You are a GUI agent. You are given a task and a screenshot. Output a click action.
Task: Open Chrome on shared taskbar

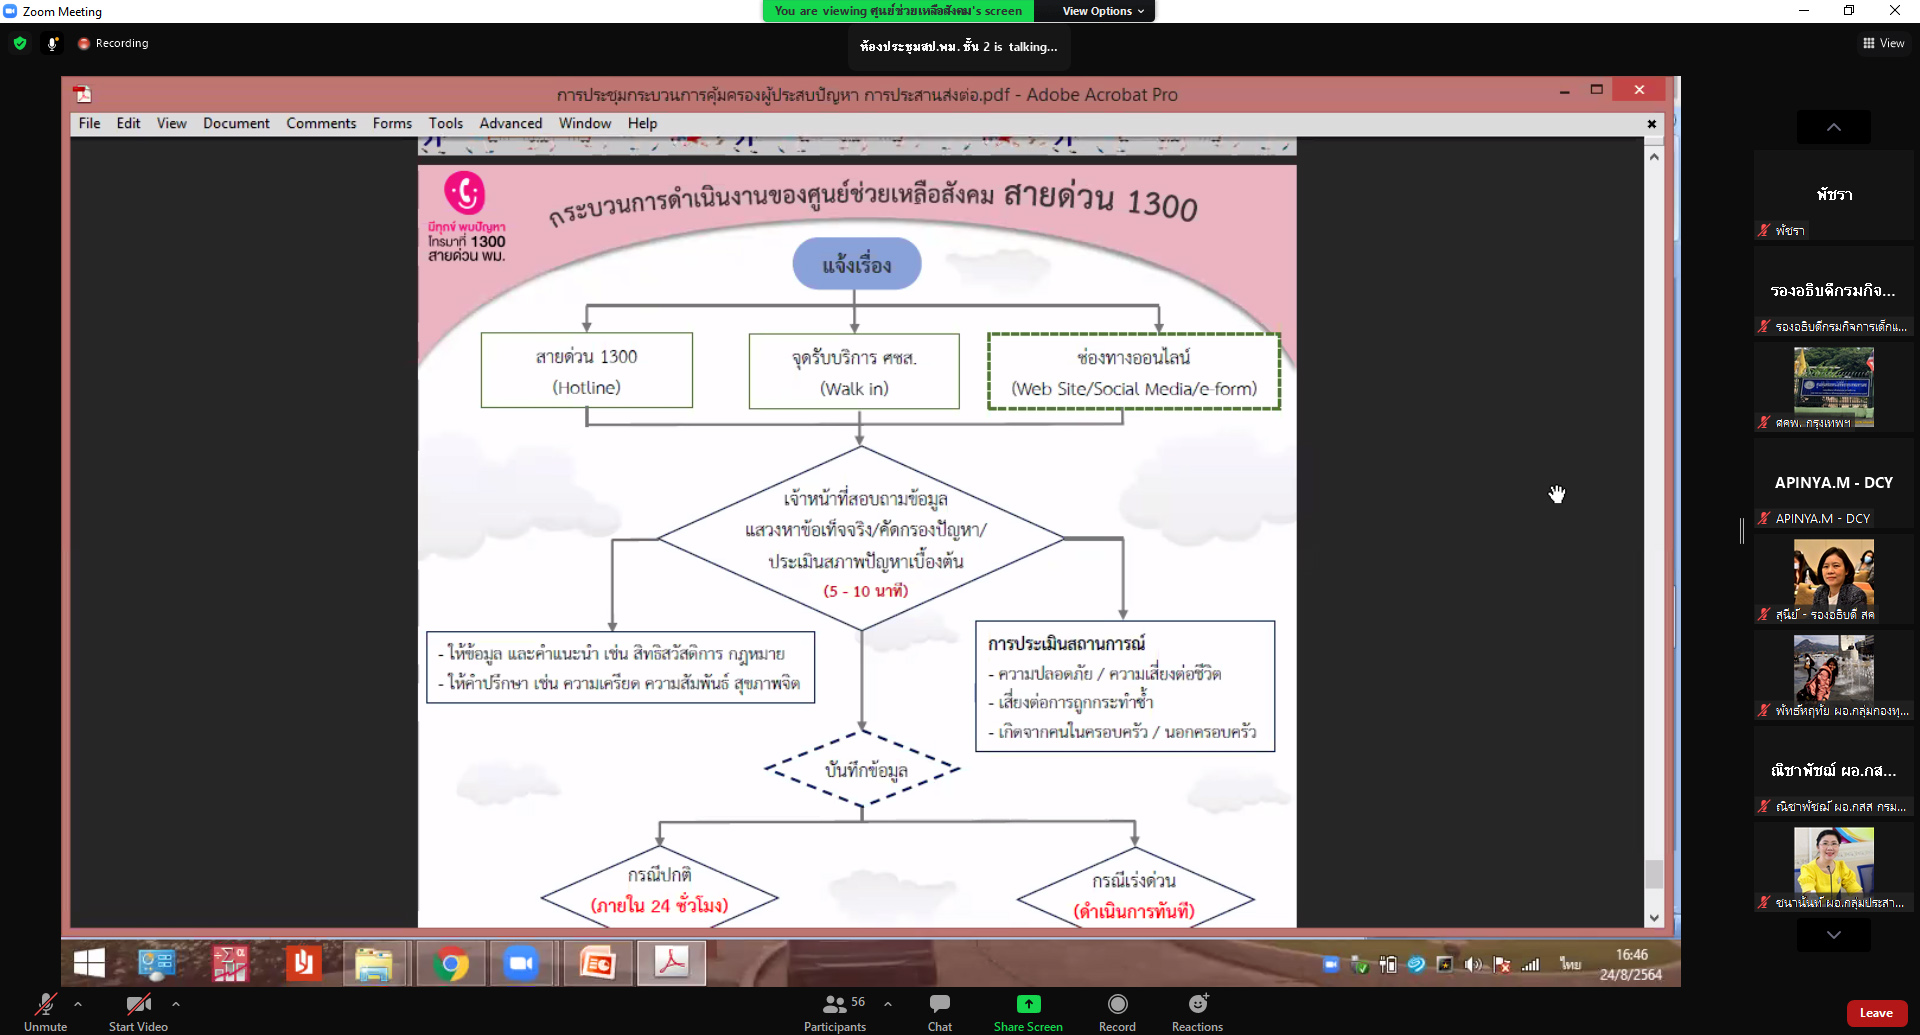pos(450,963)
